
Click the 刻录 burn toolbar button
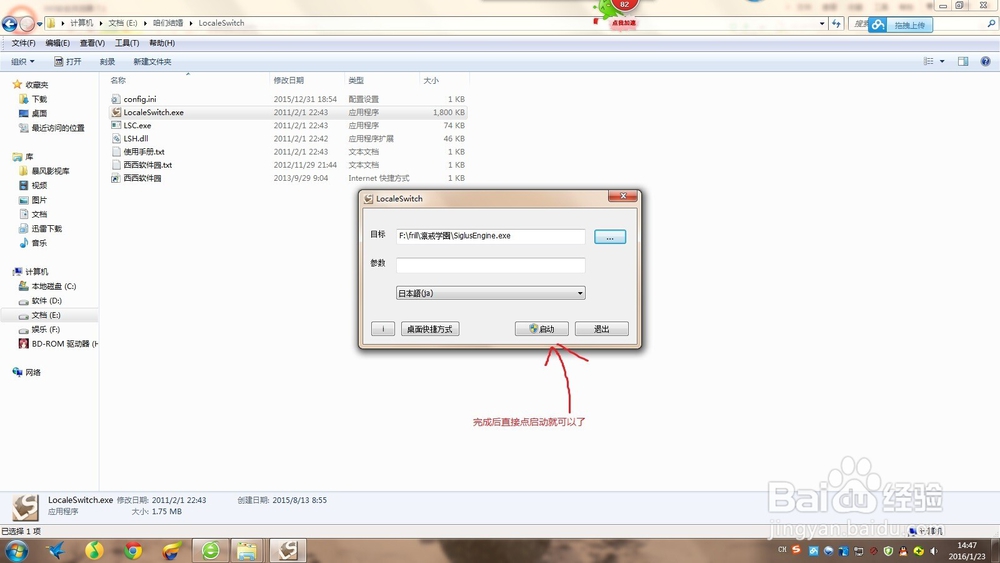click(x=107, y=62)
